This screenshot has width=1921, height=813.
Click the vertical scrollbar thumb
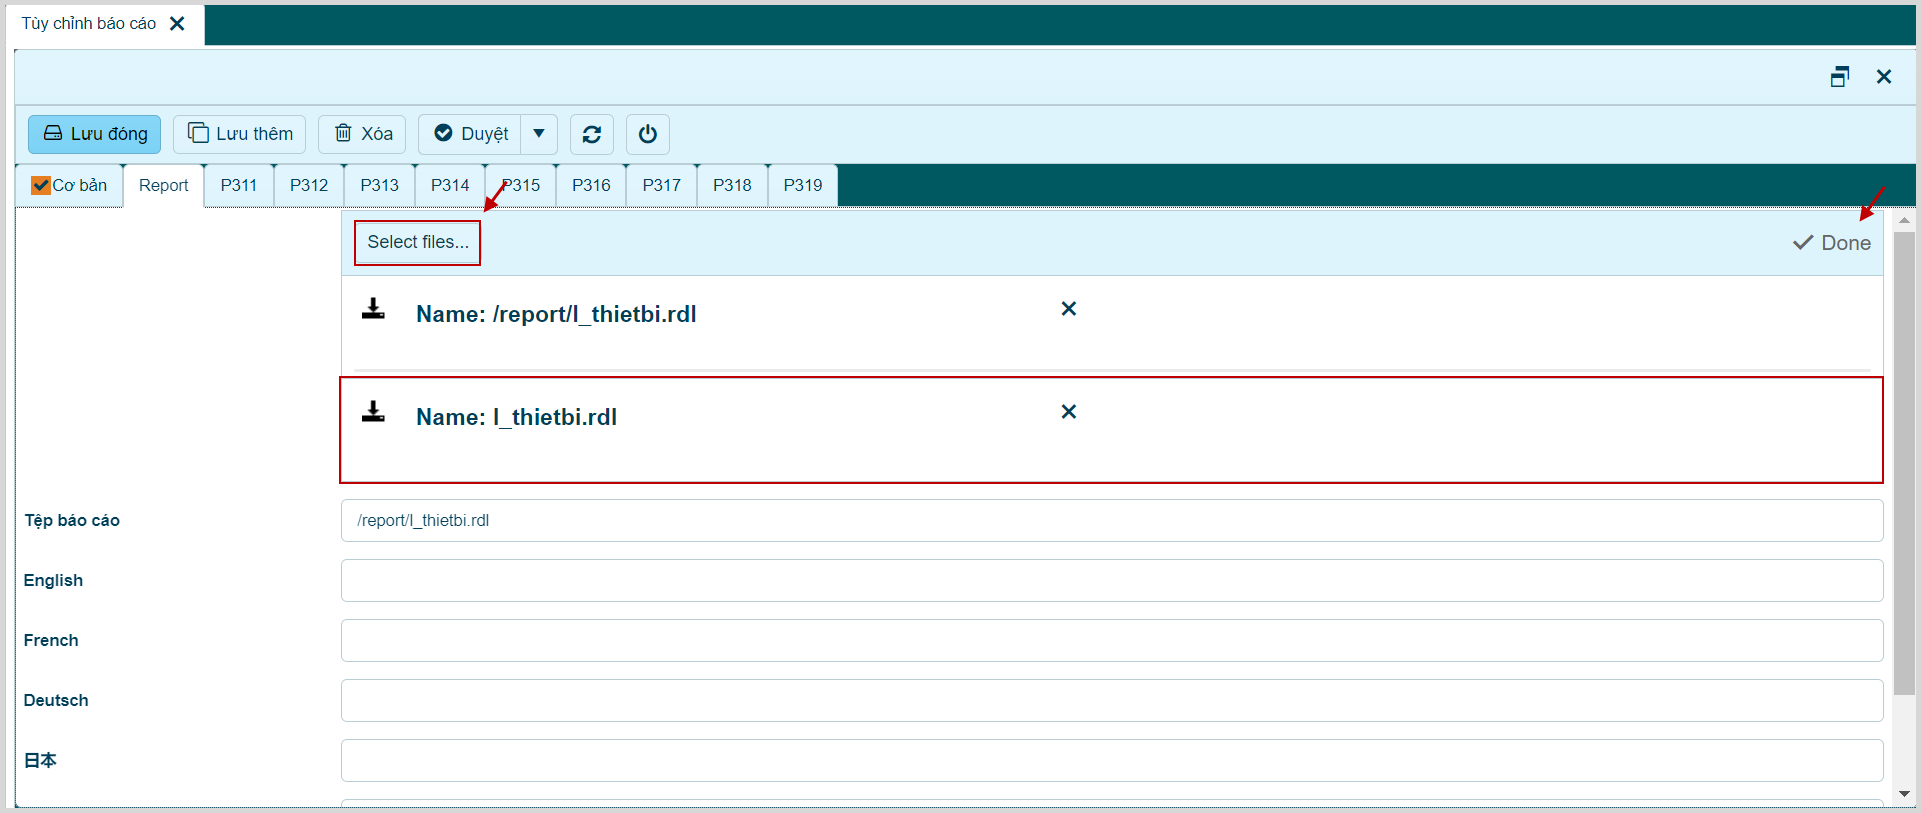click(1904, 464)
